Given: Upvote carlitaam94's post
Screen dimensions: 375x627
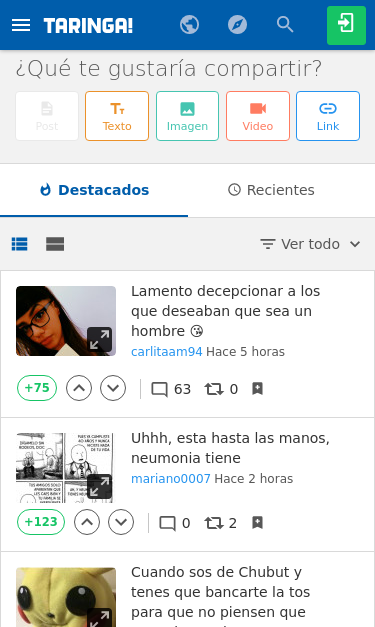Looking at the screenshot, I should (x=79, y=388).
